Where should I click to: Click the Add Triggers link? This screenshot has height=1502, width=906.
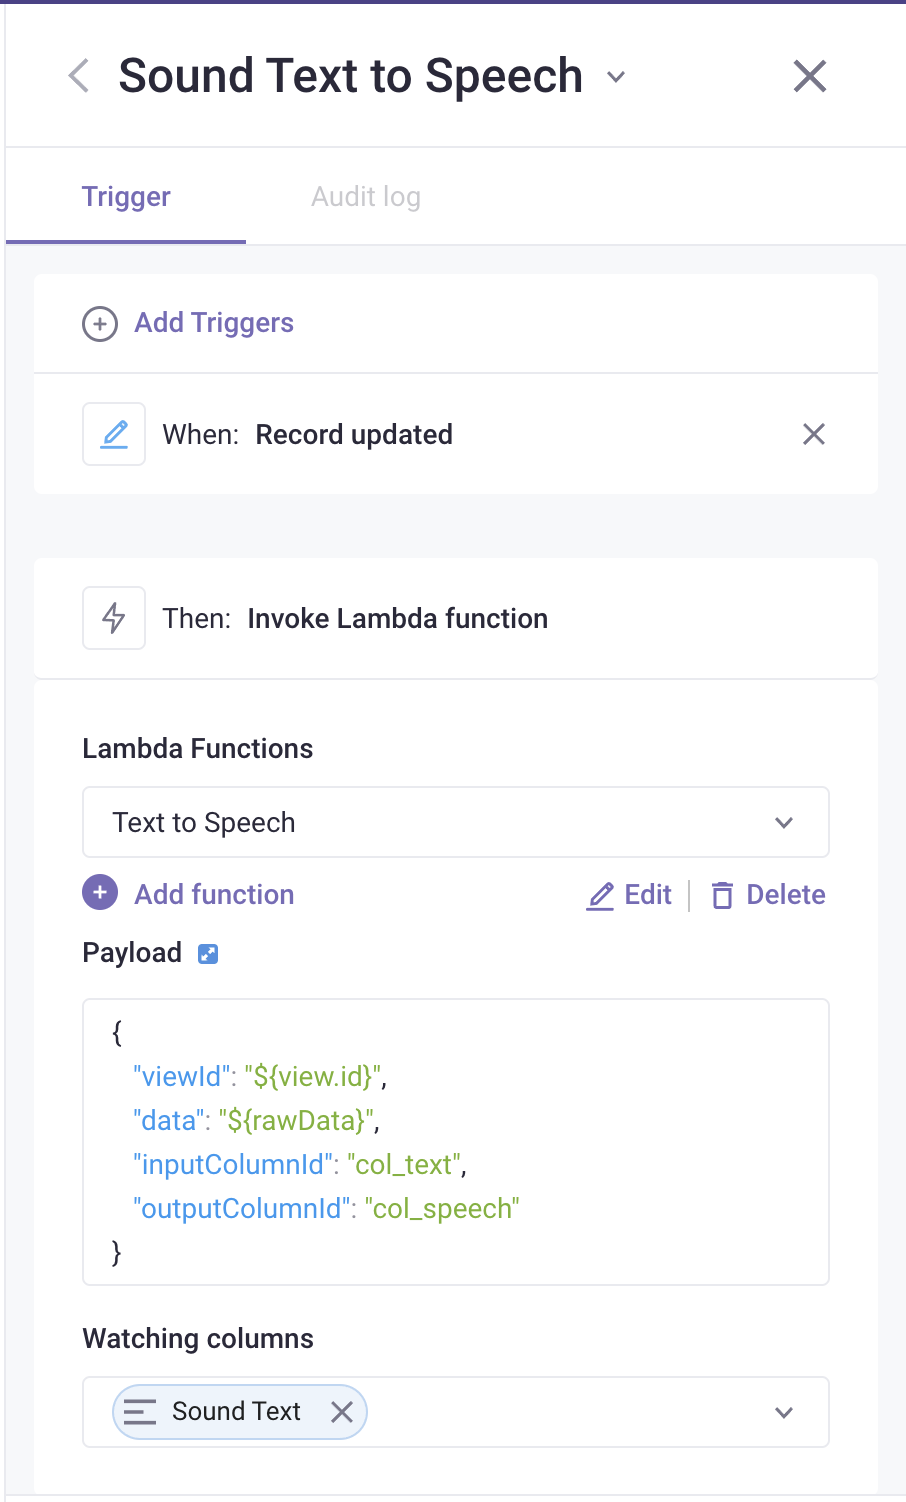tap(214, 323)
